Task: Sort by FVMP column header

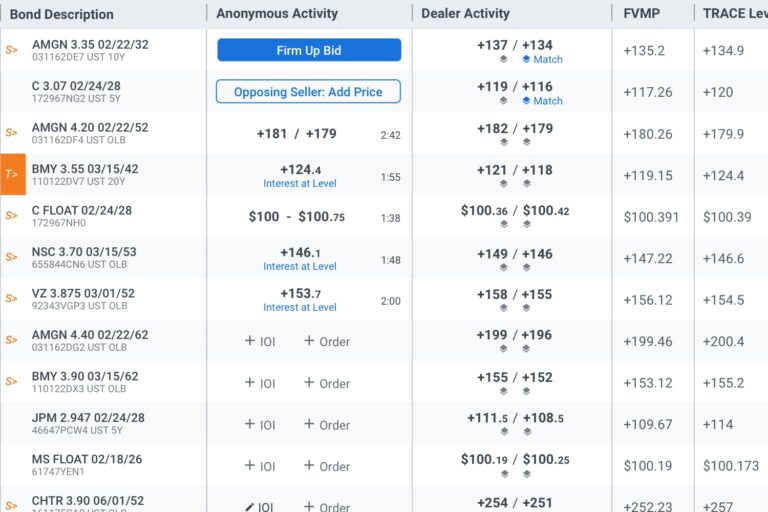Action: click(642, 13)
